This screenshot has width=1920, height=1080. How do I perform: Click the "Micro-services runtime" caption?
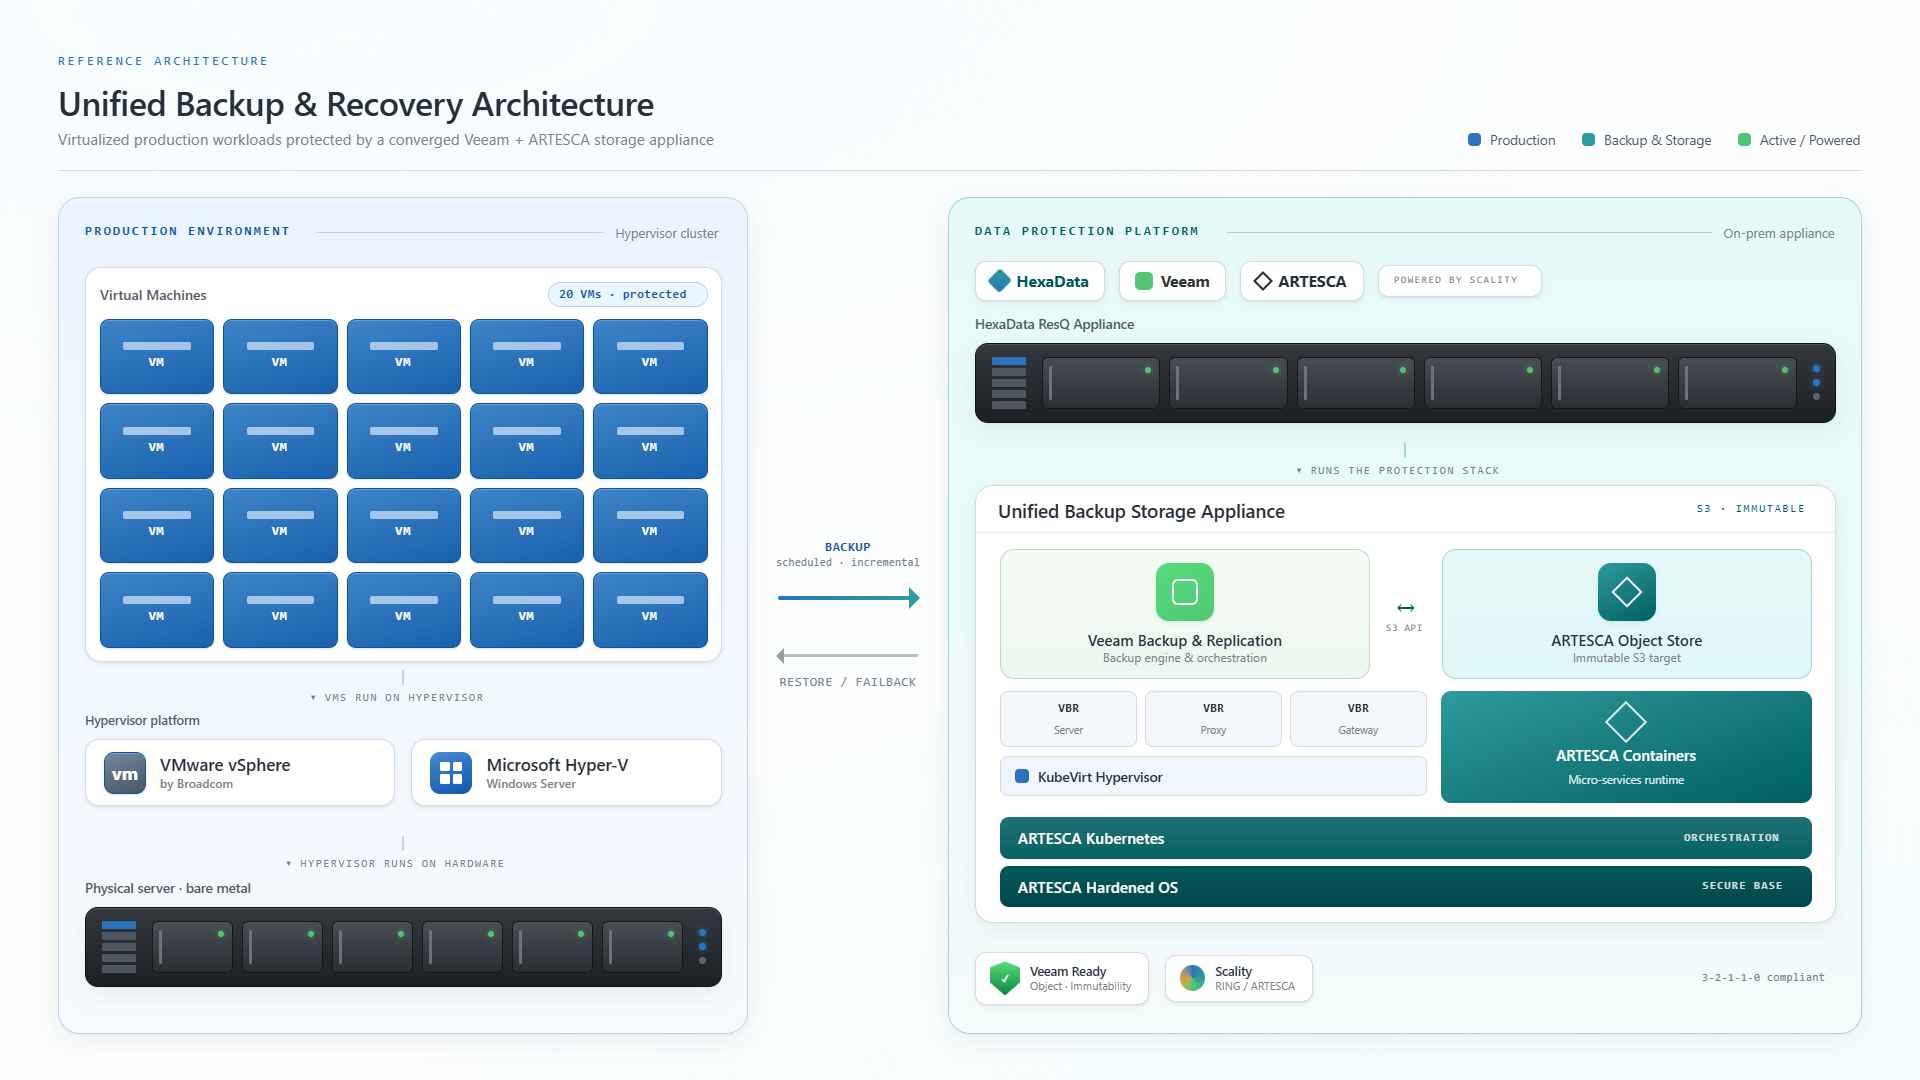(1626, 780)
